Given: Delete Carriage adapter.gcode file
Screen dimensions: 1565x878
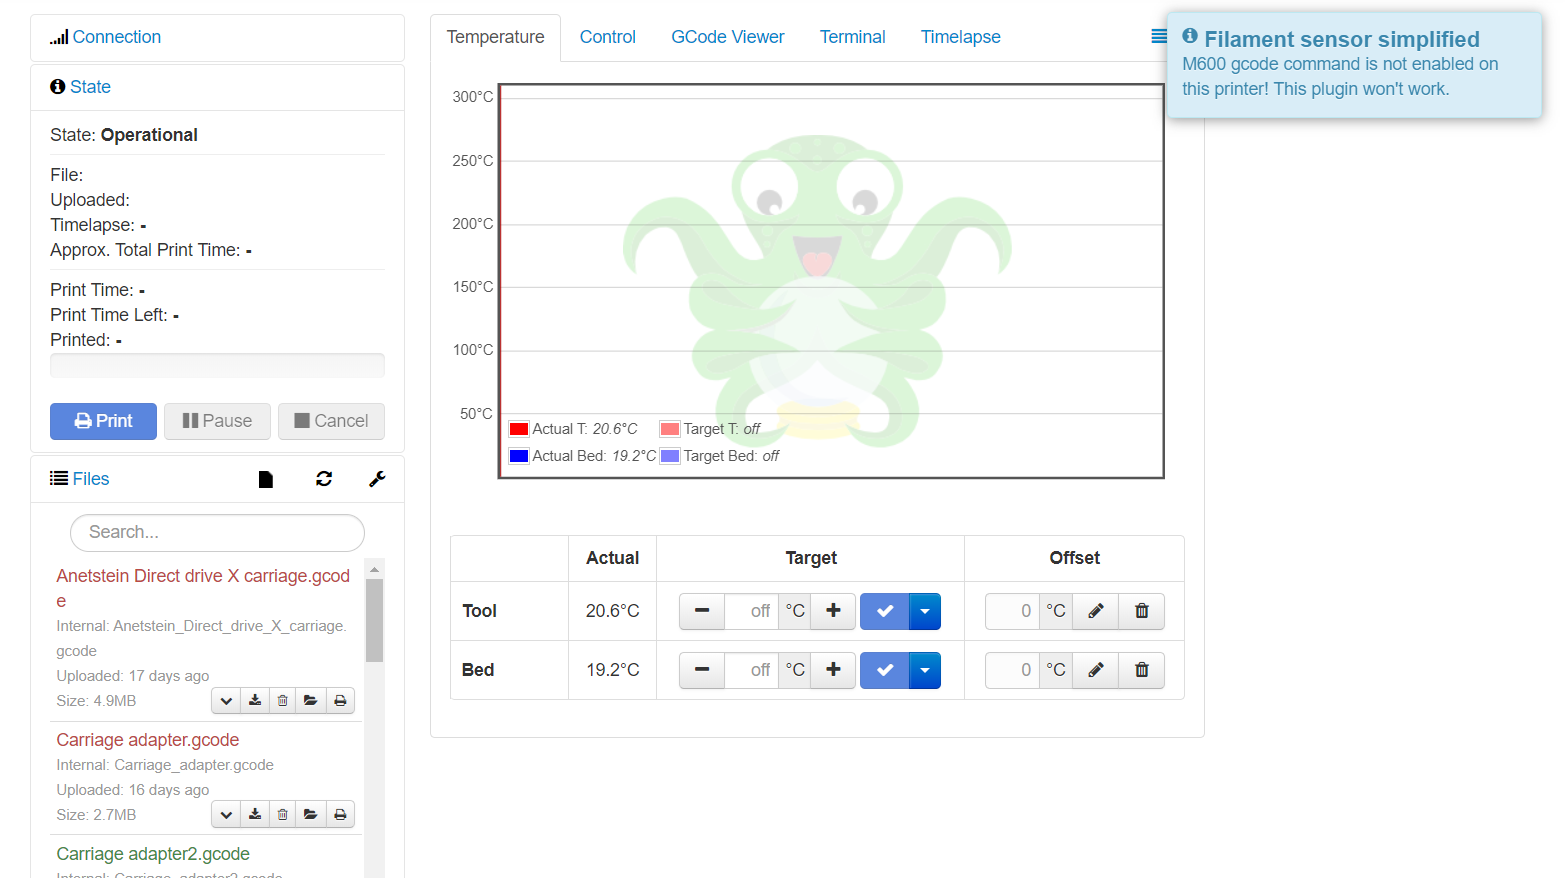Looking at the screenshot, I should 283,815.
